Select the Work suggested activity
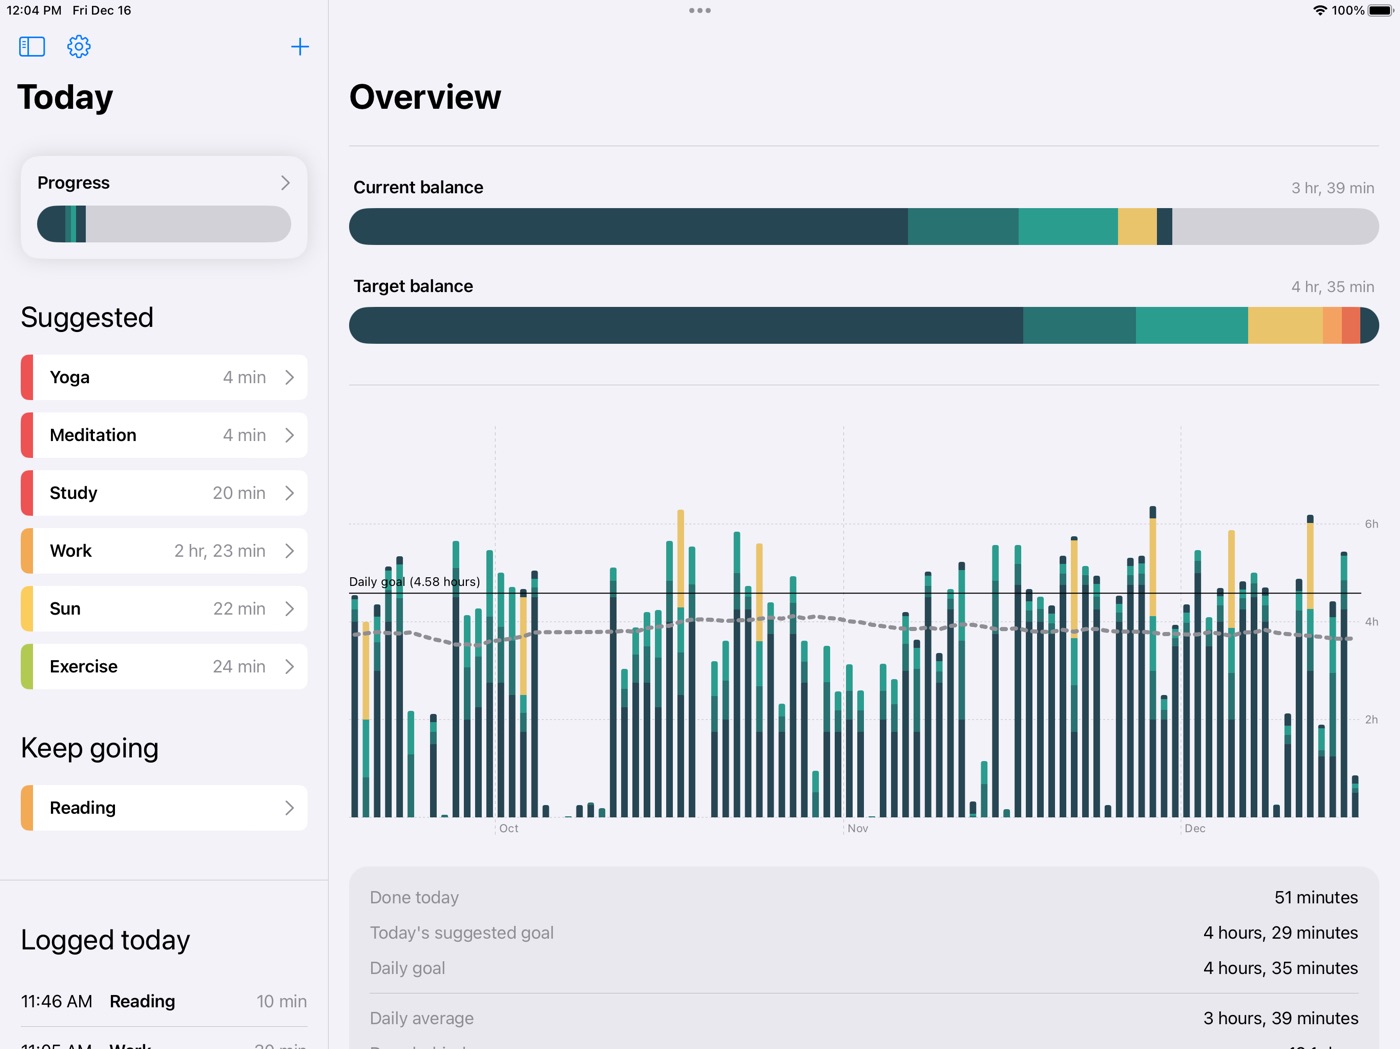 [x=164, y=551]
